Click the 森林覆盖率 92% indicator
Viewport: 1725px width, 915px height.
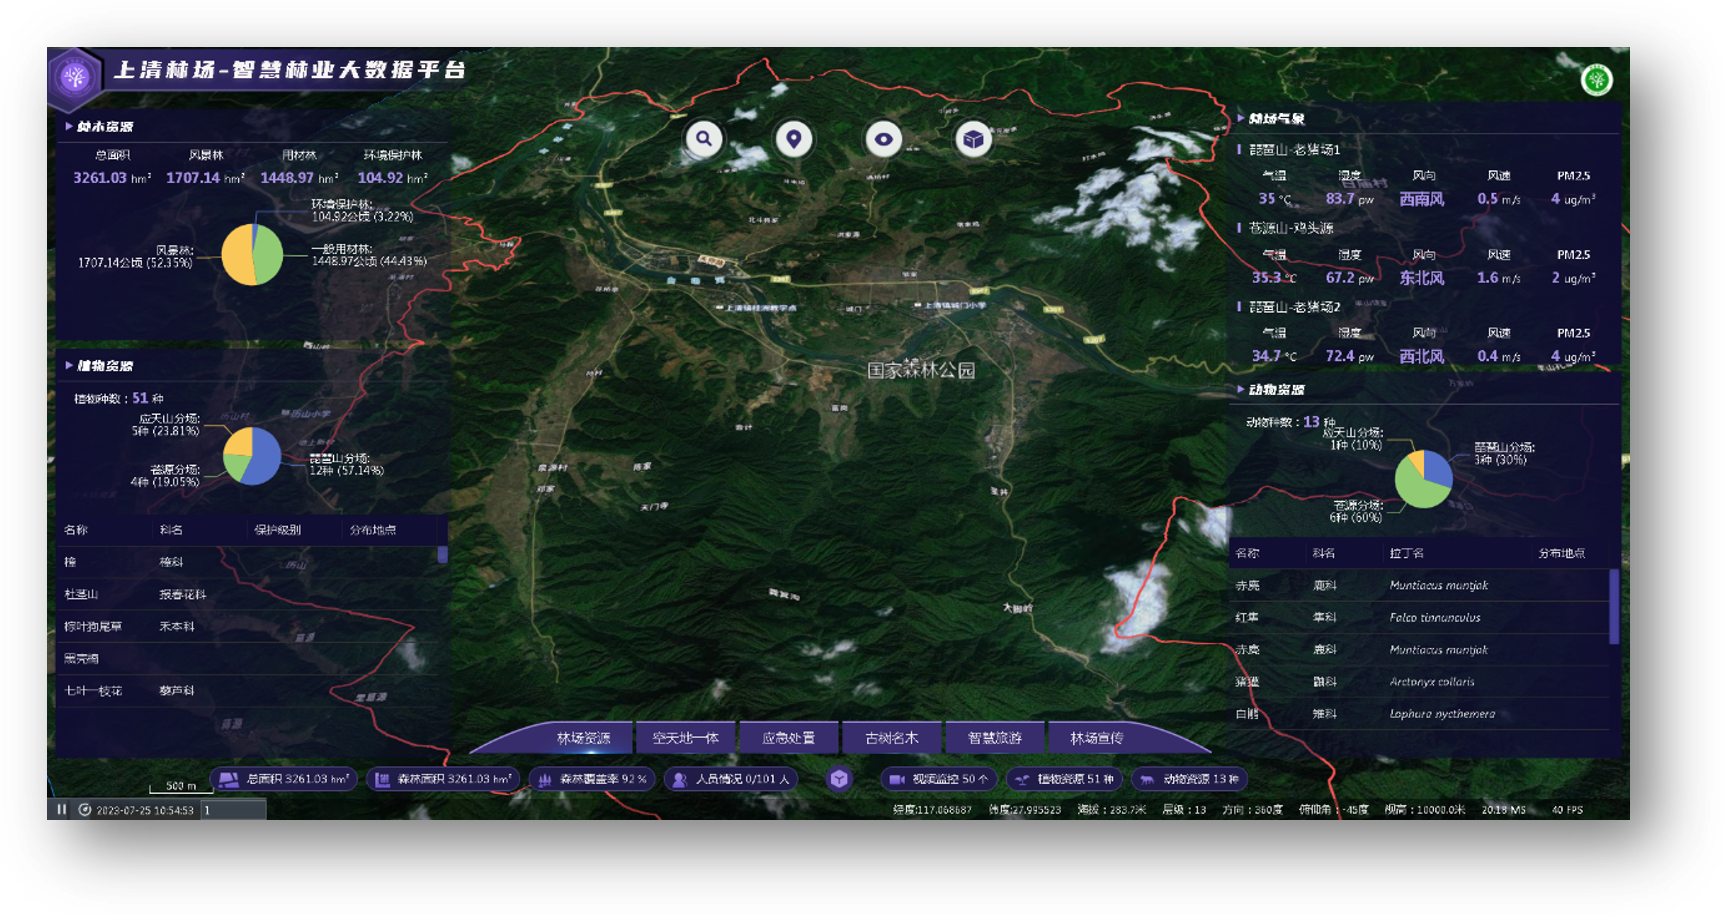coord(592,779)
